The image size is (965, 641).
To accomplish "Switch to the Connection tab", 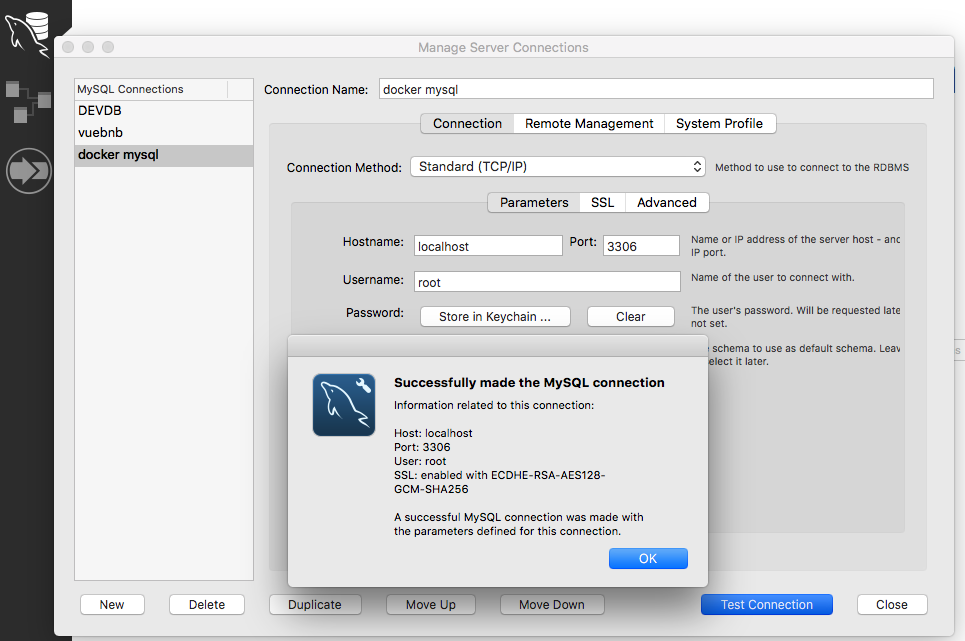I will pos(468,124).
